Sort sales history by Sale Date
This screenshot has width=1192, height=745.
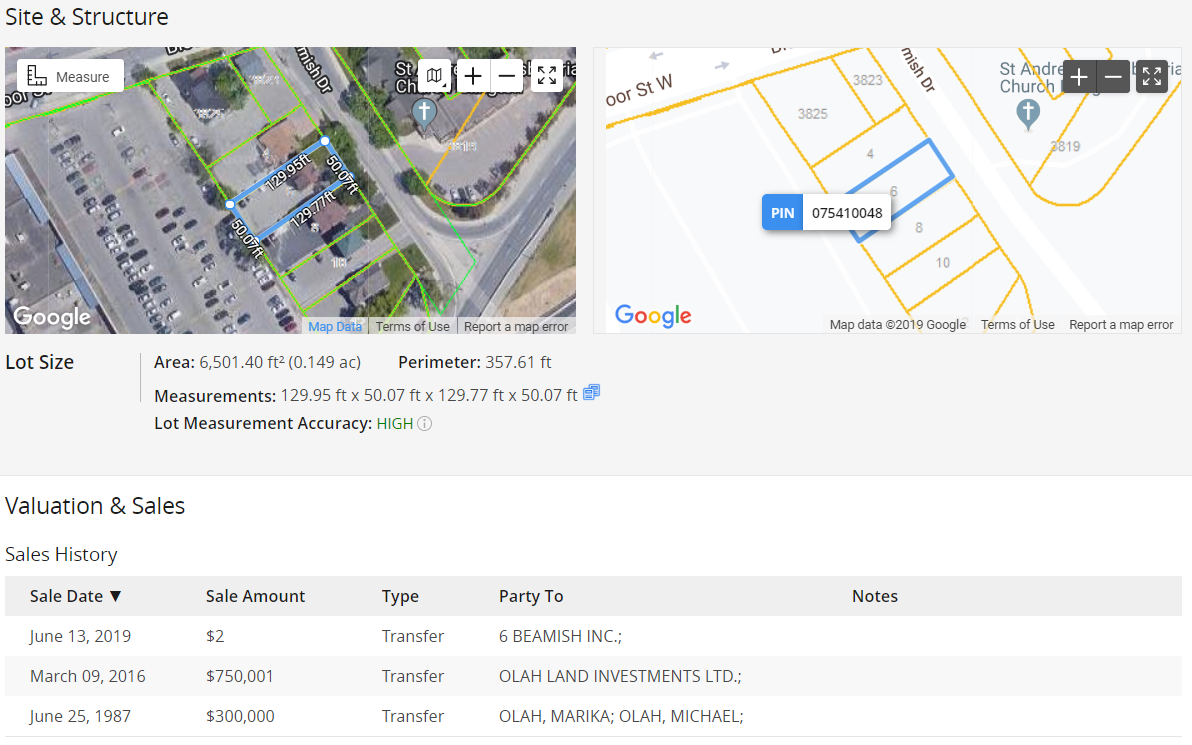pos(75,596)
